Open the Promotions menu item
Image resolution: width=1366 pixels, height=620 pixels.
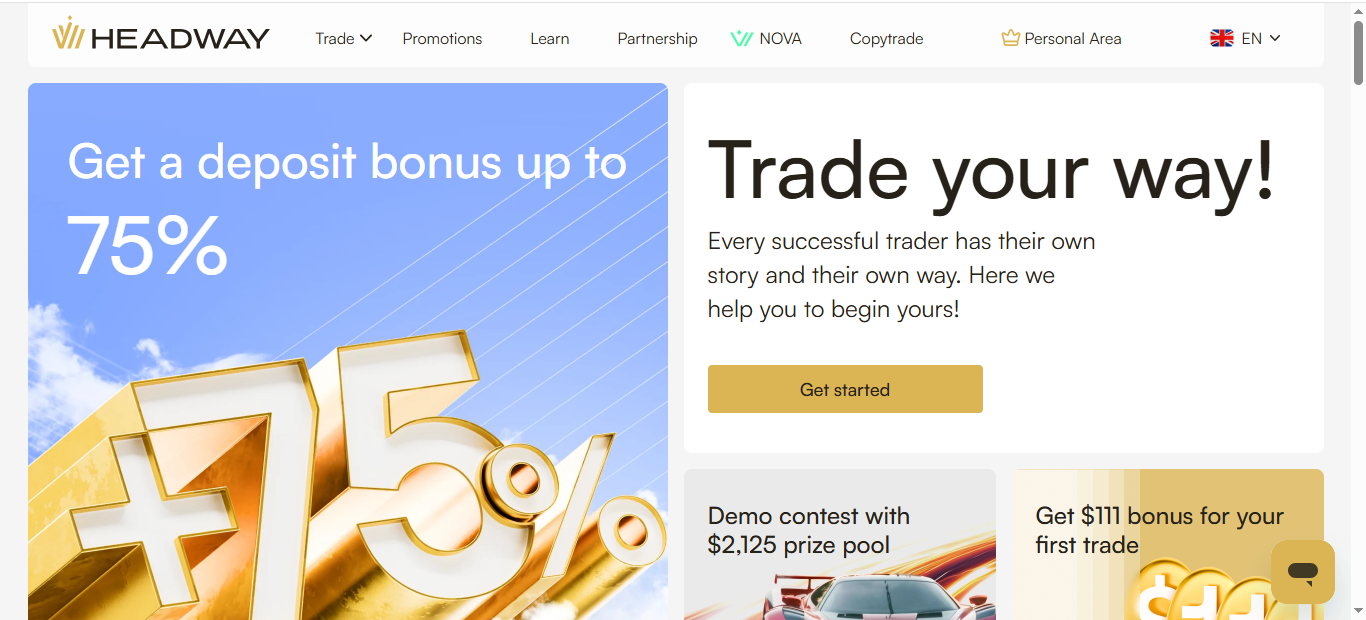(x=442, y=39)
